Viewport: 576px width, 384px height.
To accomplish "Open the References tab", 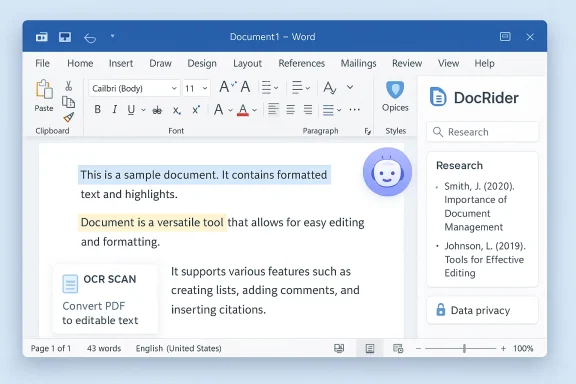I will (302, 63).
